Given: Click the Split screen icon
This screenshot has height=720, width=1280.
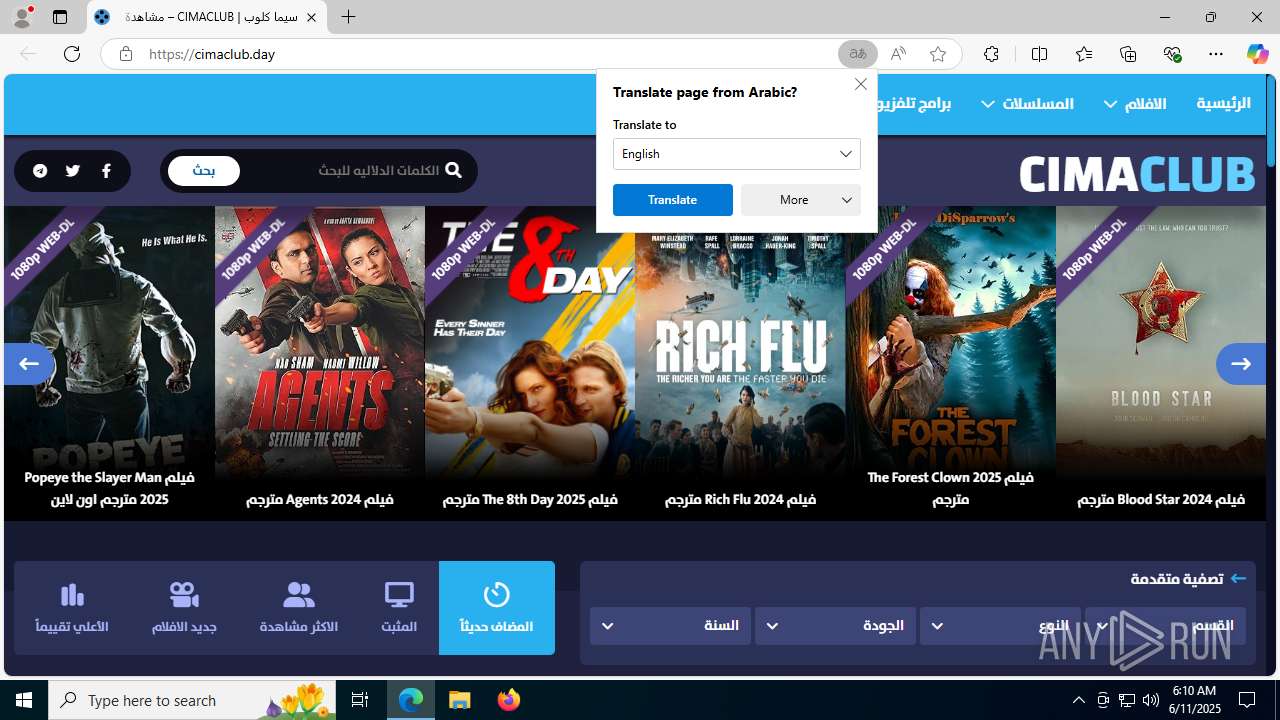Looking at the screenshot, I should coord(1039,54).
